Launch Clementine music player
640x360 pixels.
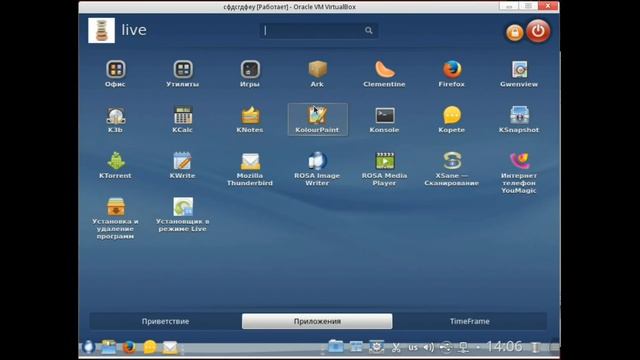click(384, 74)
